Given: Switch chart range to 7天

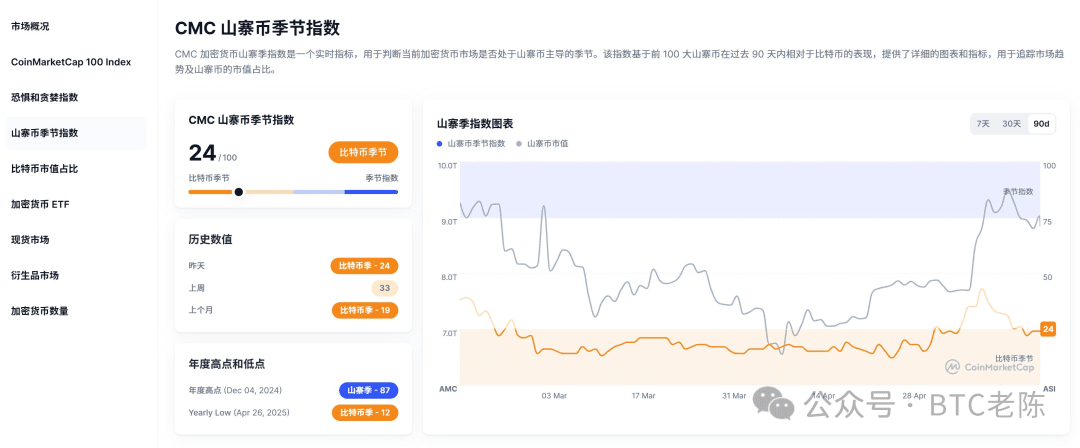Looking at the screenshot, I should [983, 124].
